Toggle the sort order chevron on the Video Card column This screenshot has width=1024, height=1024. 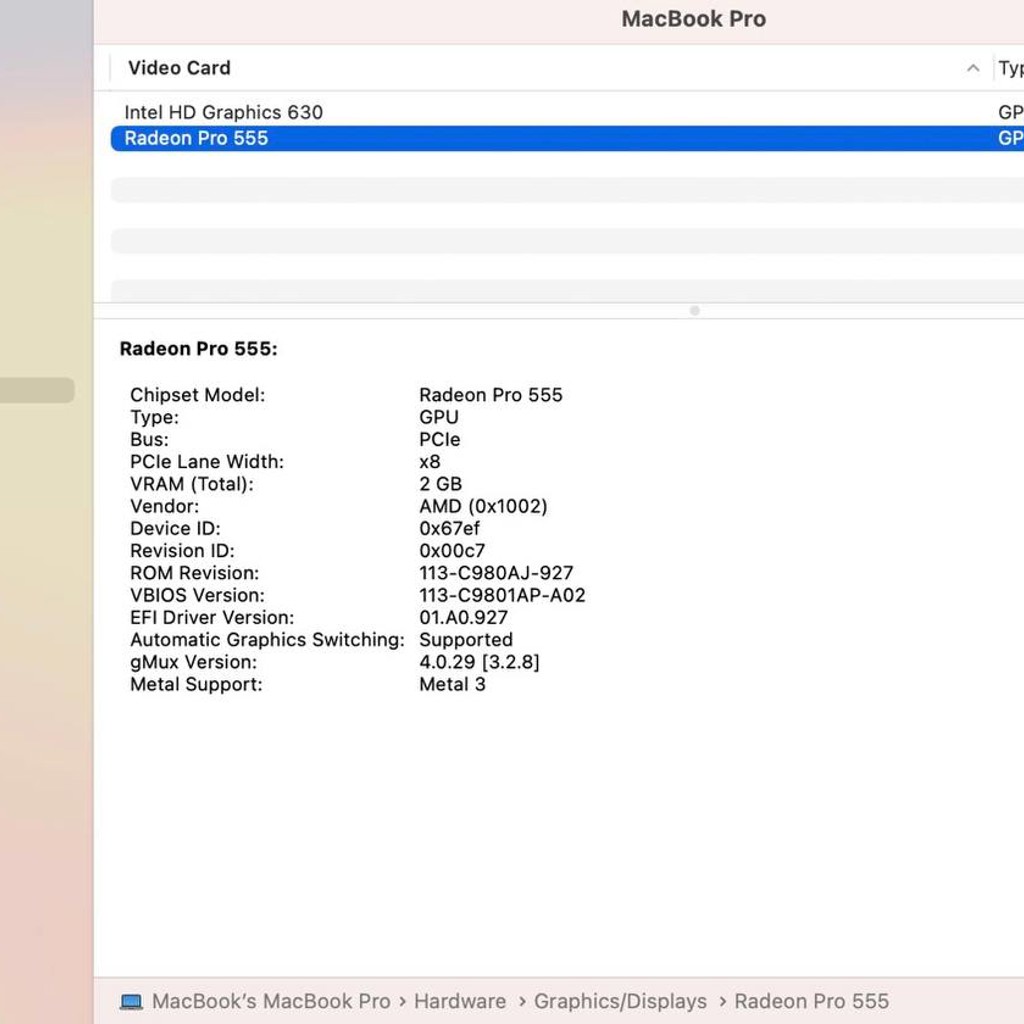[x=972, y=68]
